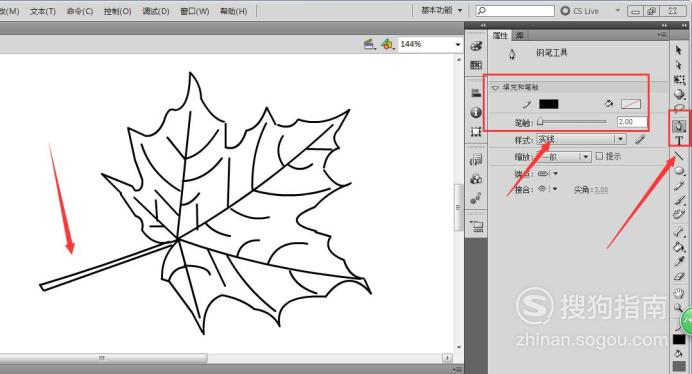Open the Components panel icon
This screenshot has height=374, width=692.
[476, 179]
